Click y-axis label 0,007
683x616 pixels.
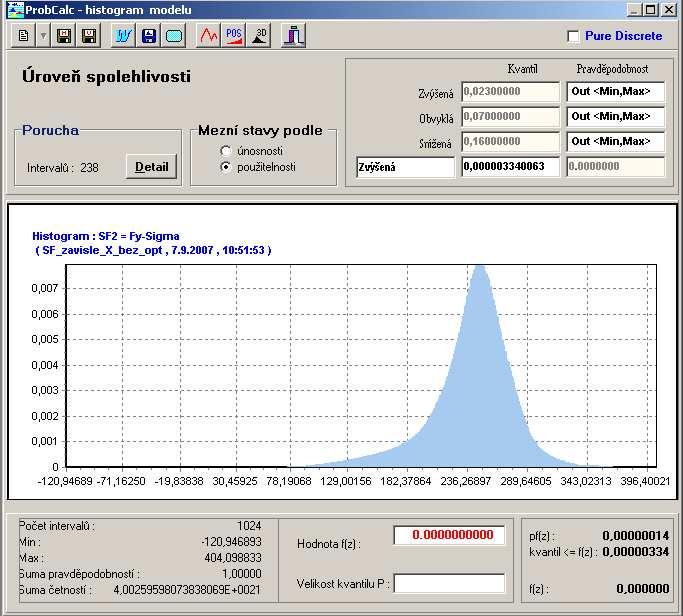(x=45, y=288)
